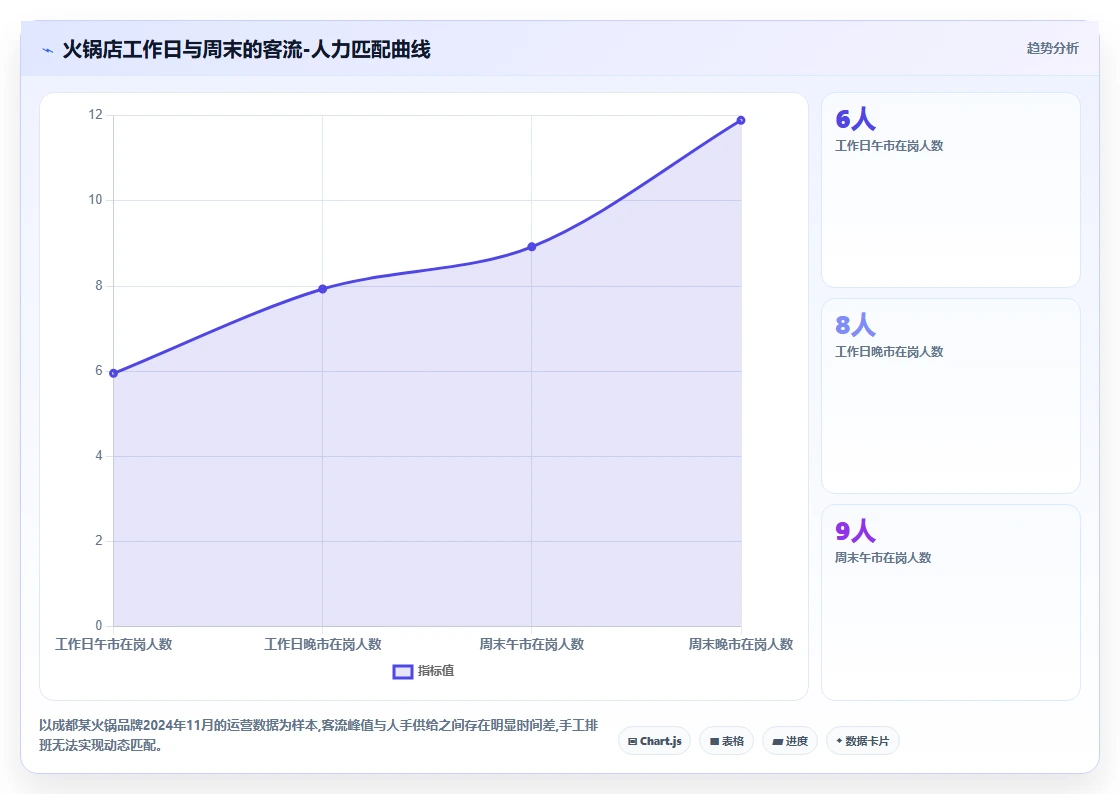
Task: Click the 周末晚市在岗人数 x-axis label
Action: [741, 644]
